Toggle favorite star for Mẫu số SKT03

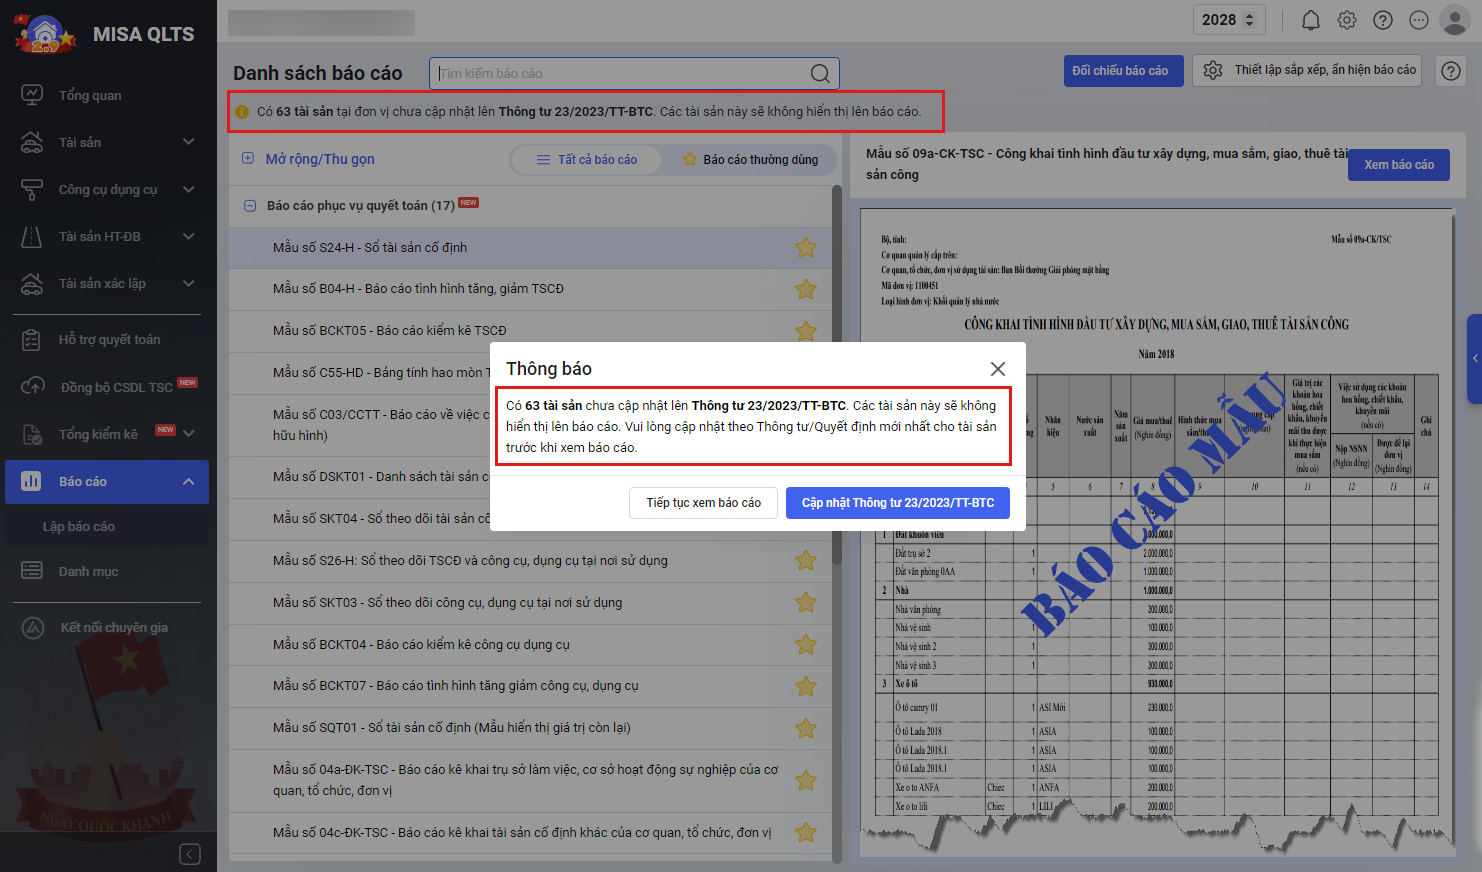pos(806,602)
